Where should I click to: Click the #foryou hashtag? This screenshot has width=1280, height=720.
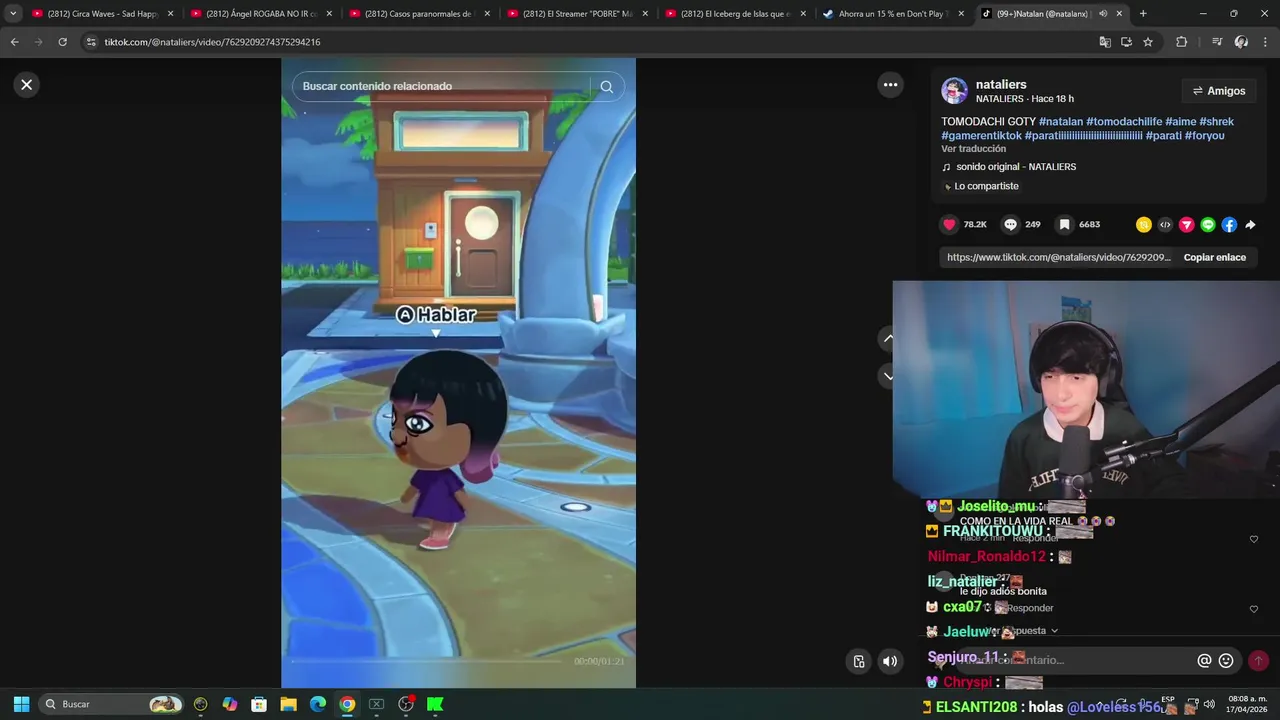point(1204,136)
